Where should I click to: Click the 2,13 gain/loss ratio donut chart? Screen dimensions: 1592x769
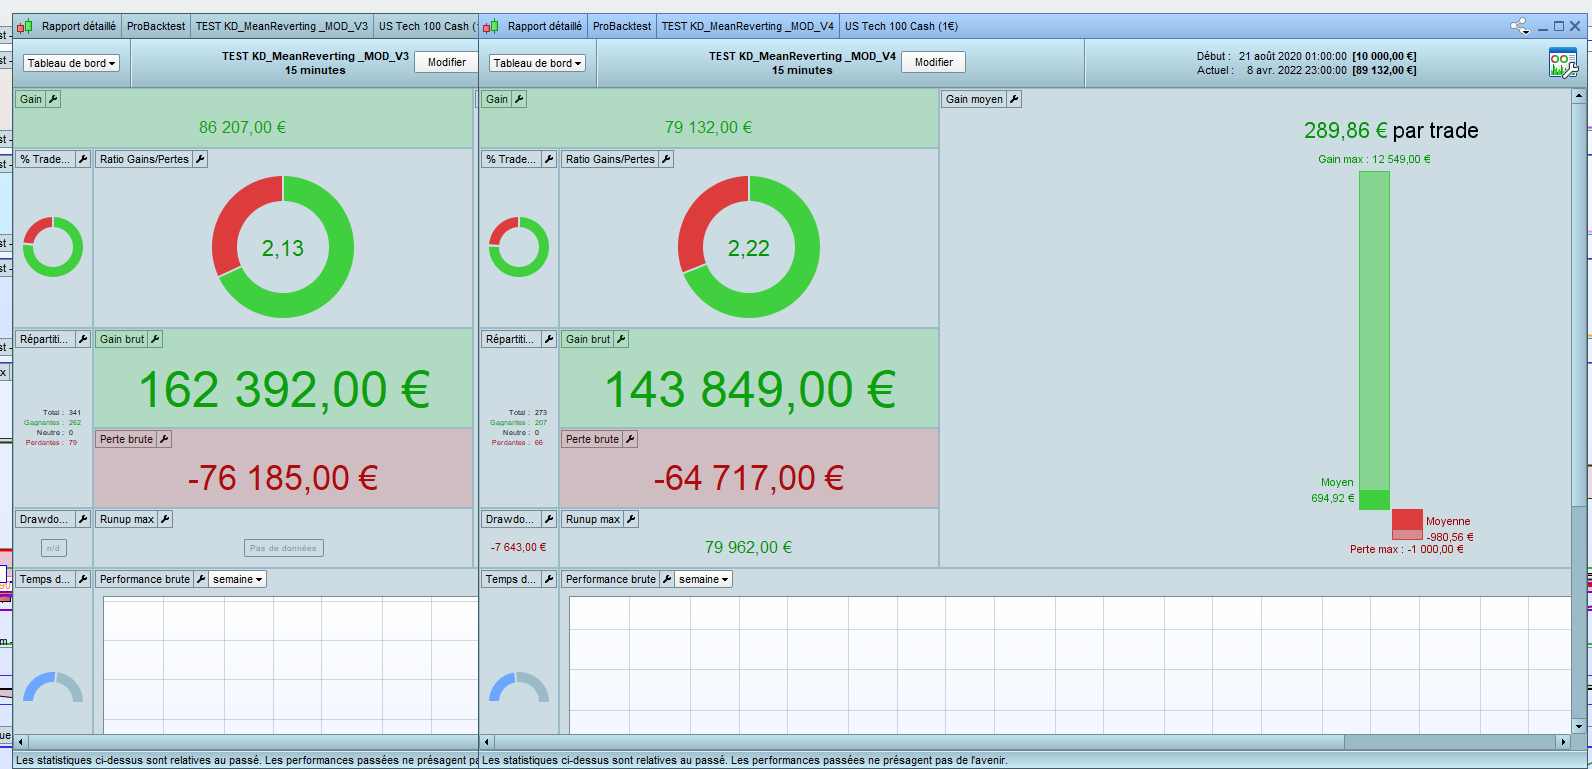click(x=283, y=247)
